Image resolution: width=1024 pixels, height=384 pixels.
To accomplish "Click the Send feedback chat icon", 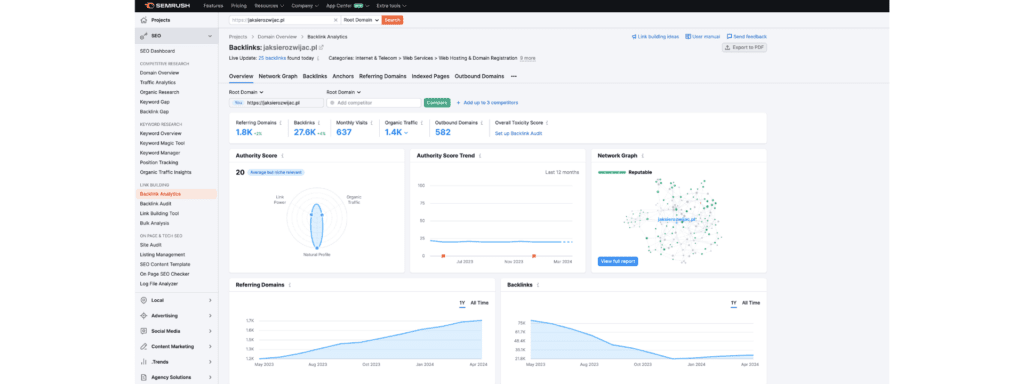I will (729, 37).
